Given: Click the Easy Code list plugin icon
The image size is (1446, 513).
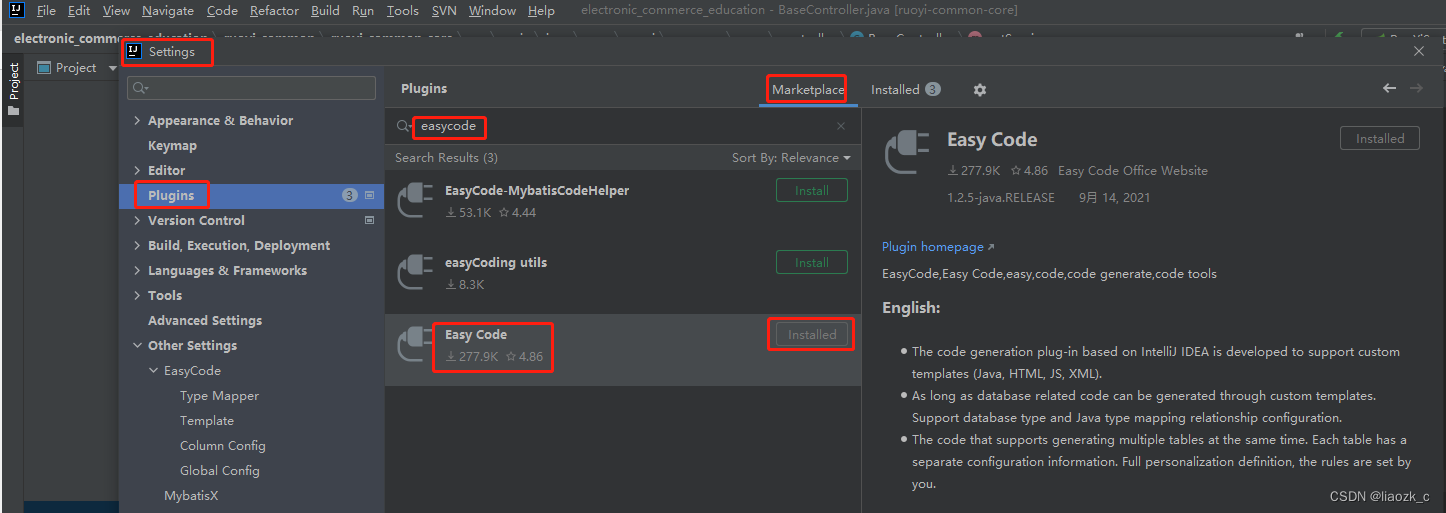Looking at the screenshot, I should click(x=416, y=343).
